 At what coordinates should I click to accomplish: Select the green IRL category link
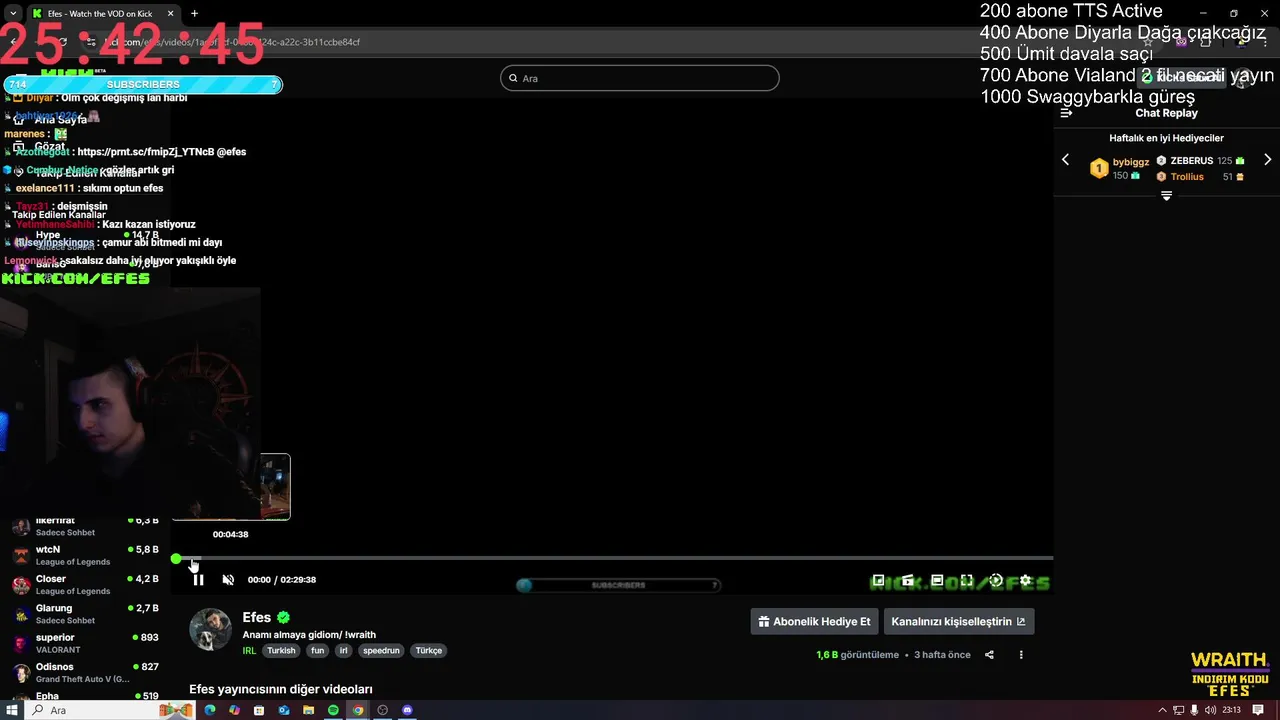point(249,650)
